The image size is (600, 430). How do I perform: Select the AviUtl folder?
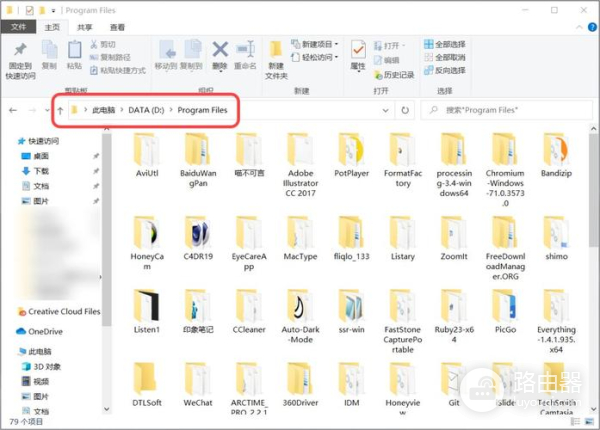147,155
